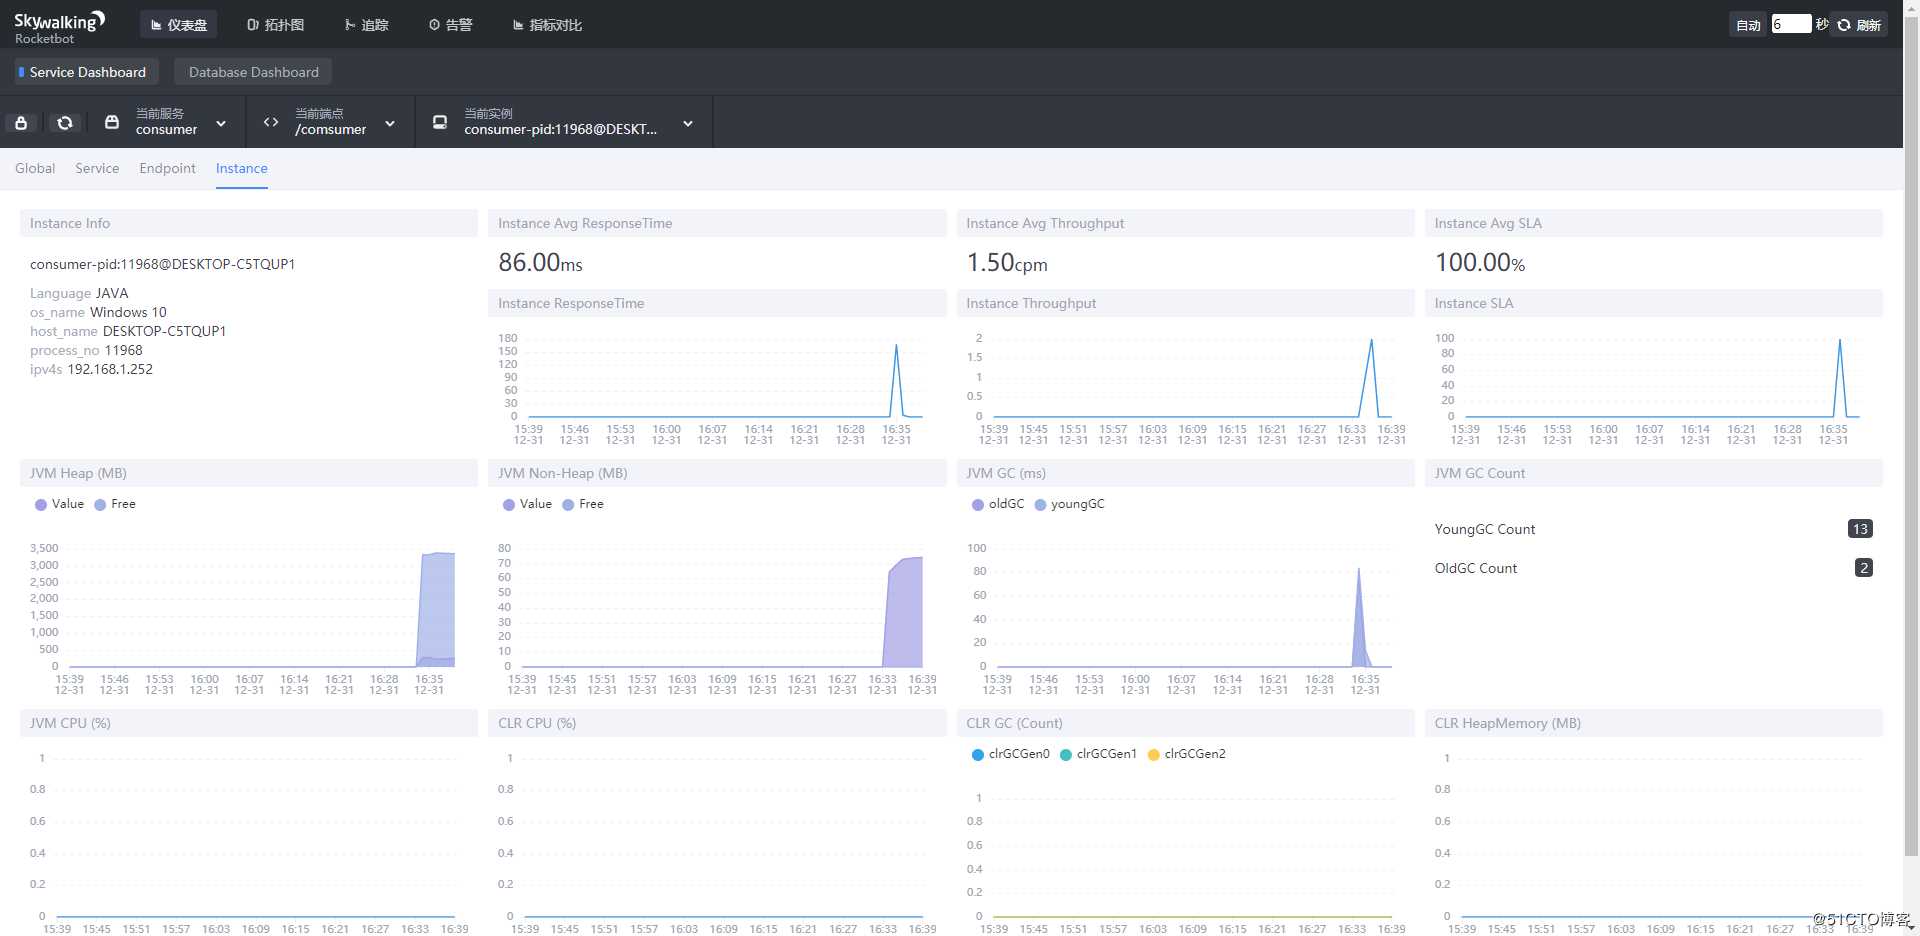Click the Instance Avg ResponseTime header
The image size is (1920, 936).
[x=717, y=223]
